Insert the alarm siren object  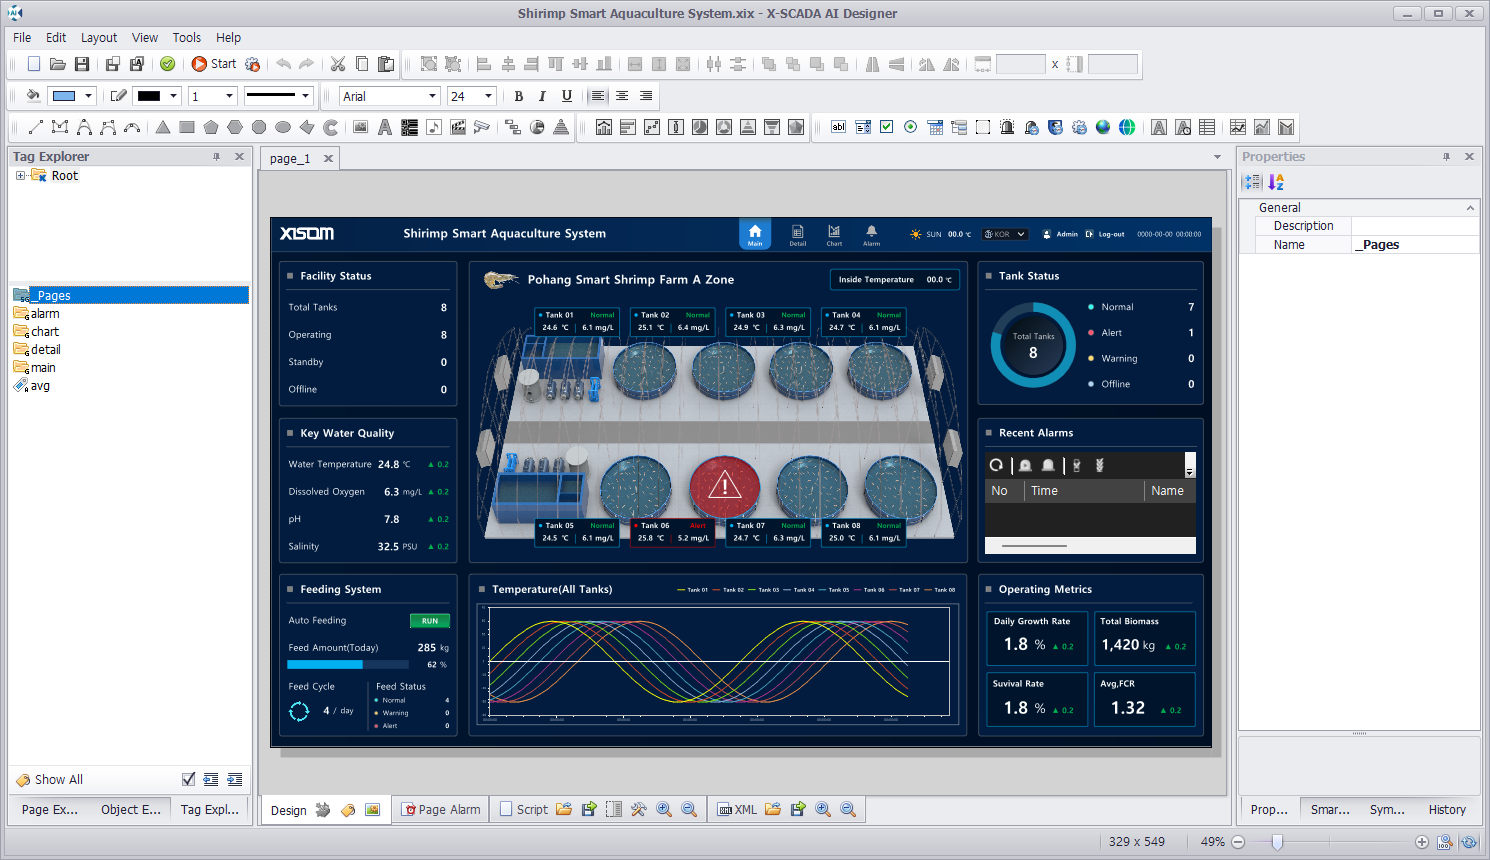coord(1007,127)
